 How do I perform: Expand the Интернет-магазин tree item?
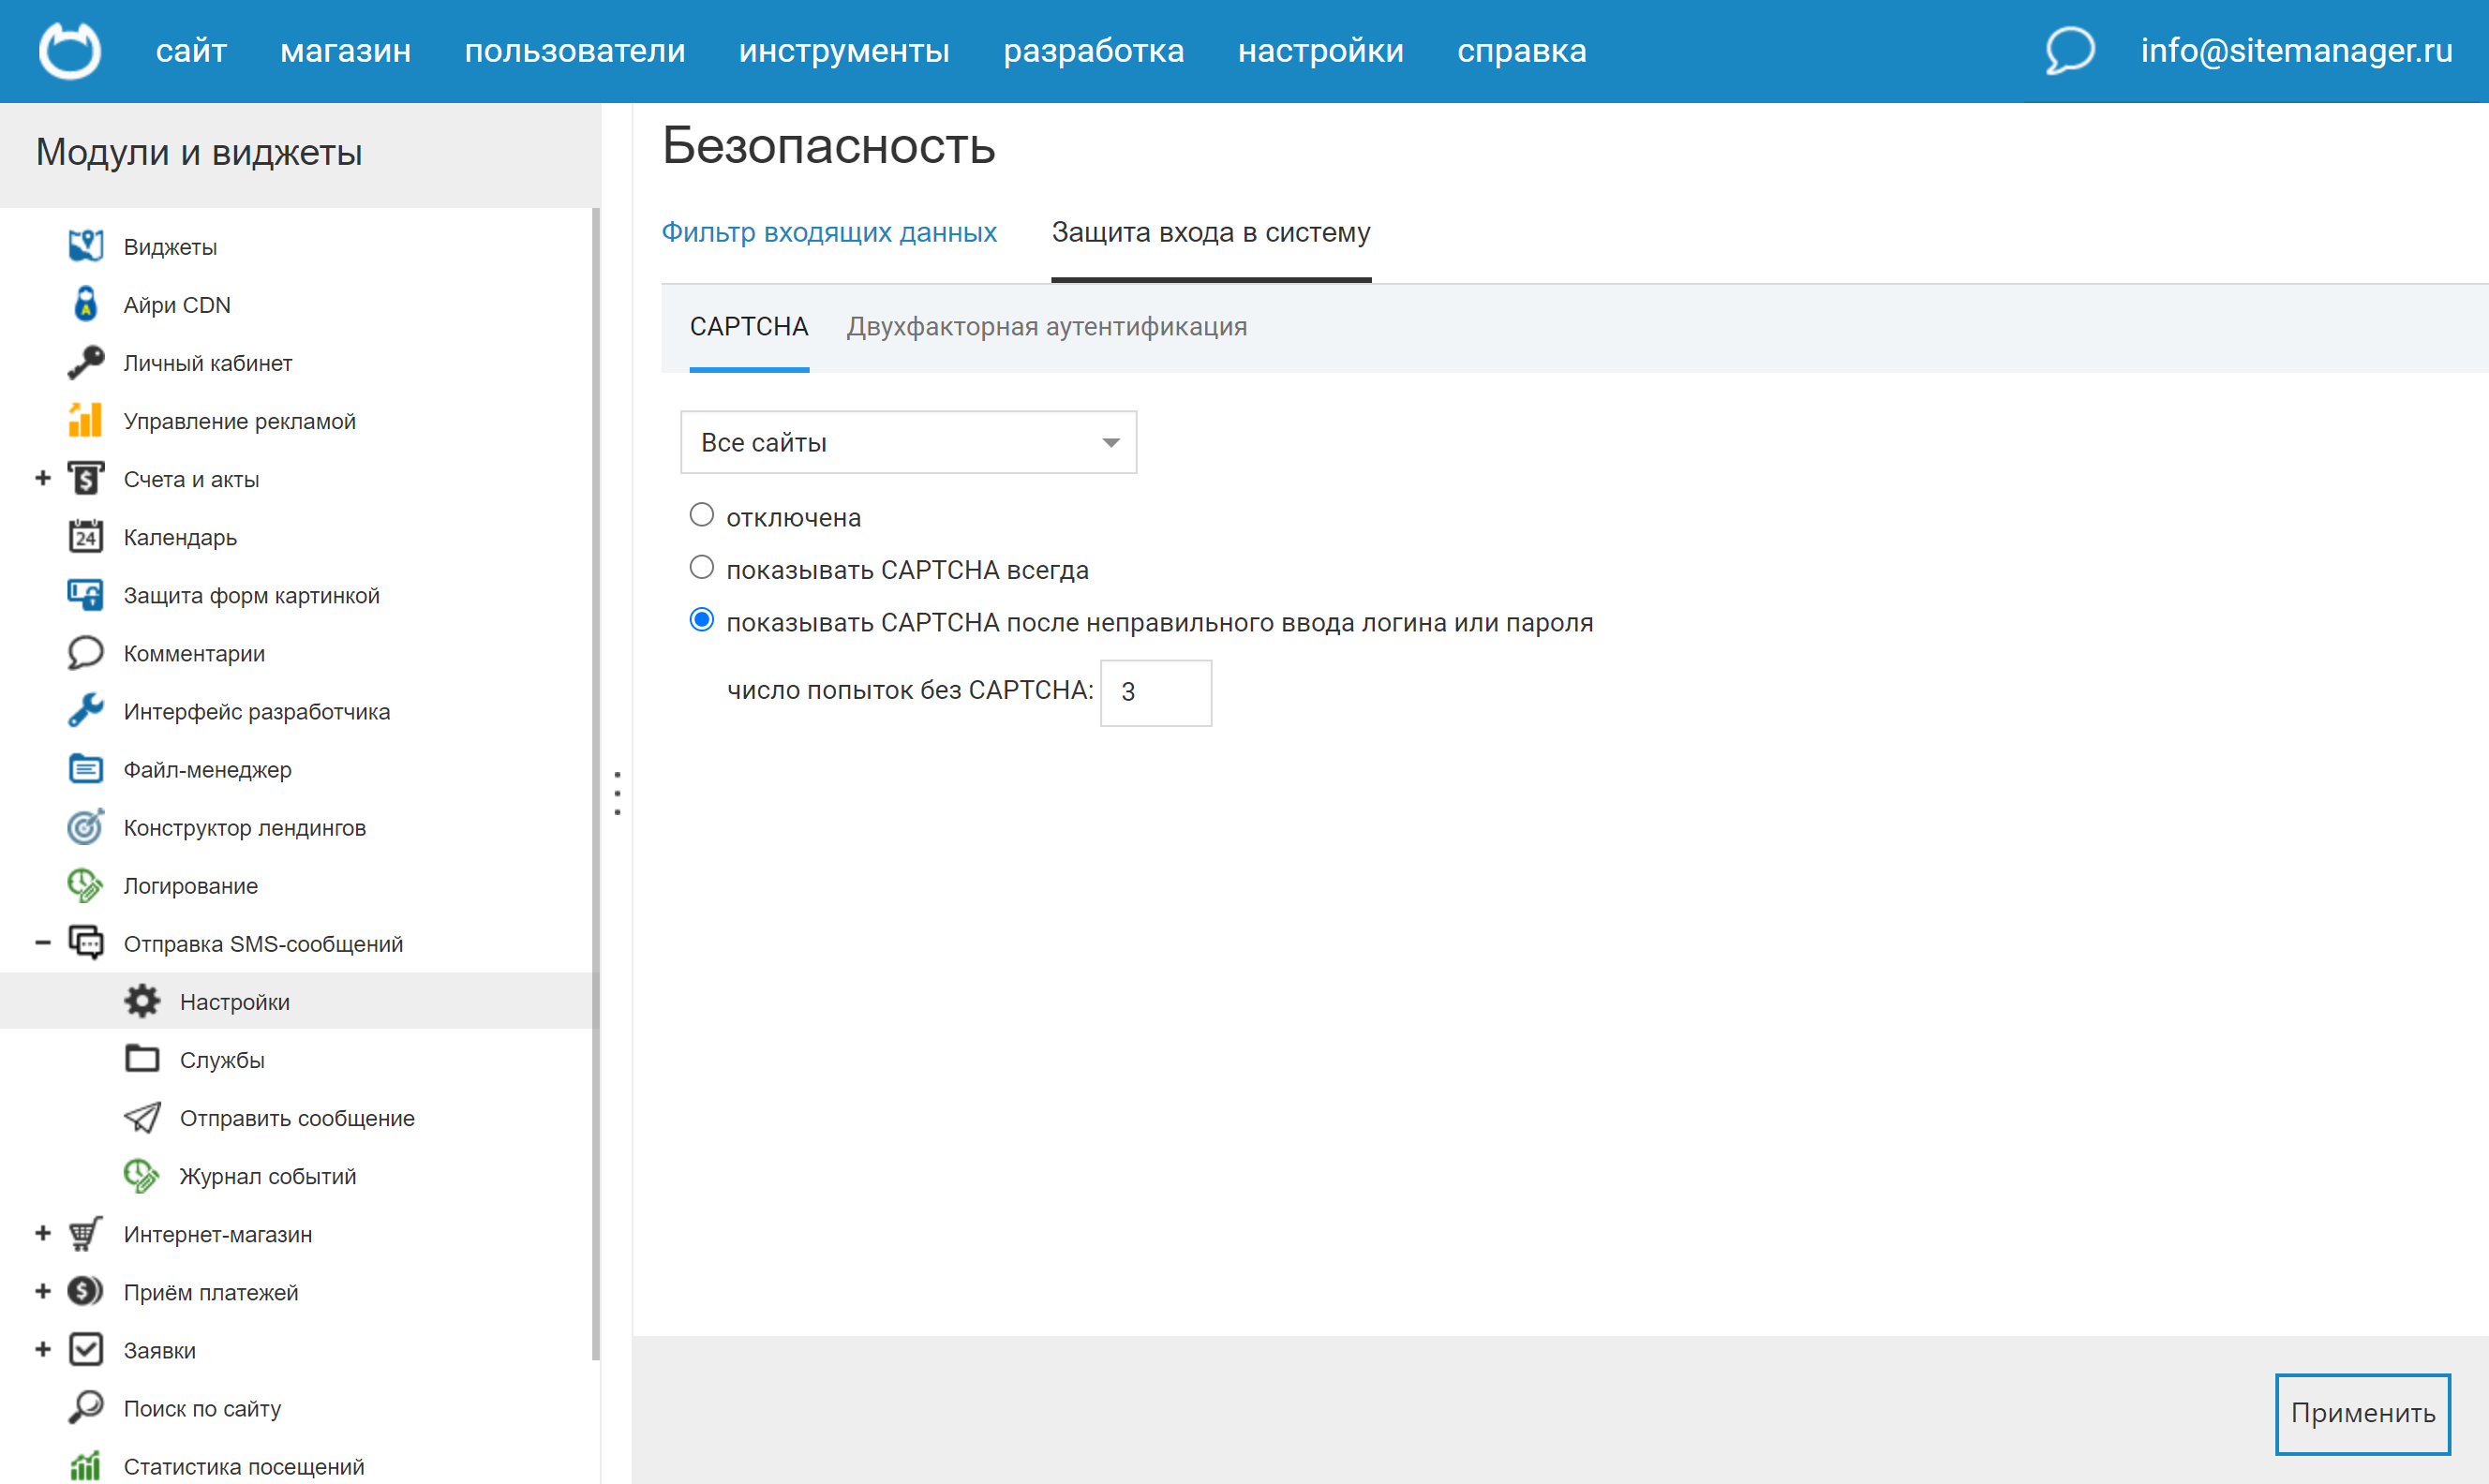click(x=42, y=1233)
